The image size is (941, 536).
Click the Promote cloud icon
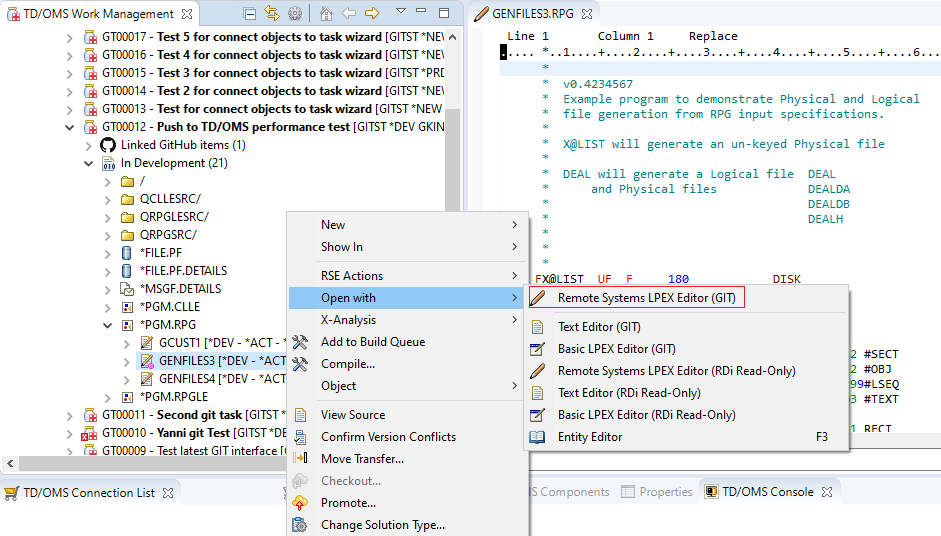coord(300,503)
